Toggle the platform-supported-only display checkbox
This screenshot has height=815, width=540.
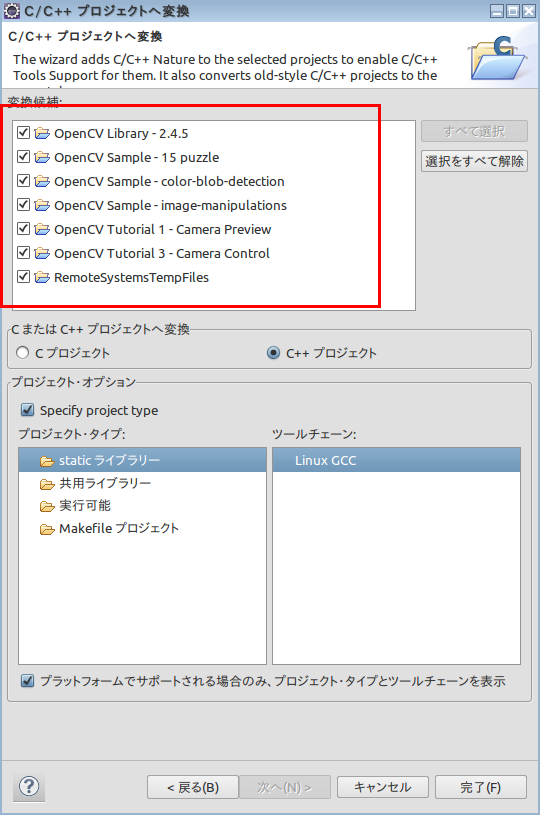pos(28,680)
